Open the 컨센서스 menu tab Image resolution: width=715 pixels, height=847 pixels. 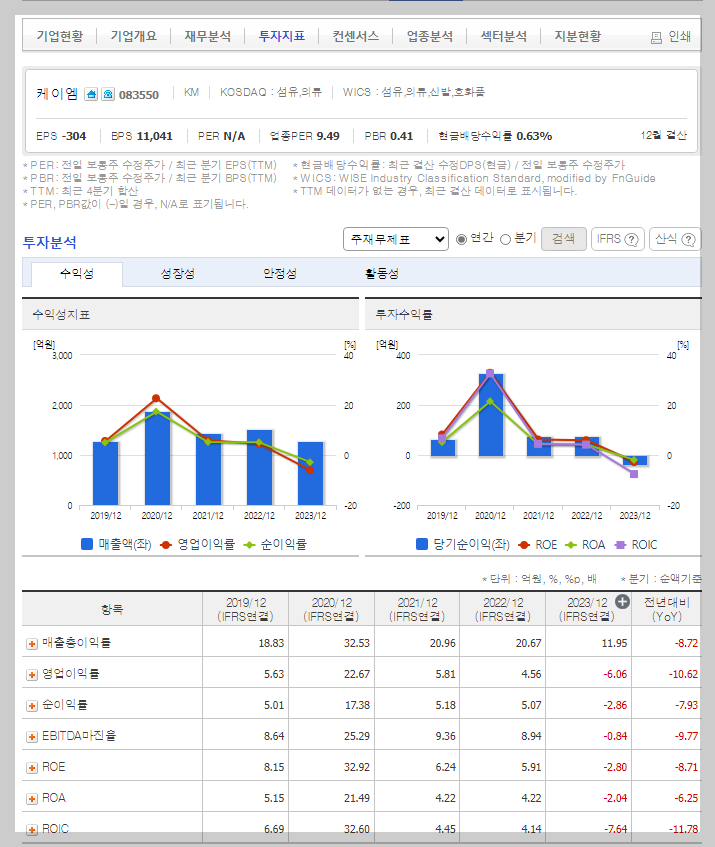355,36
